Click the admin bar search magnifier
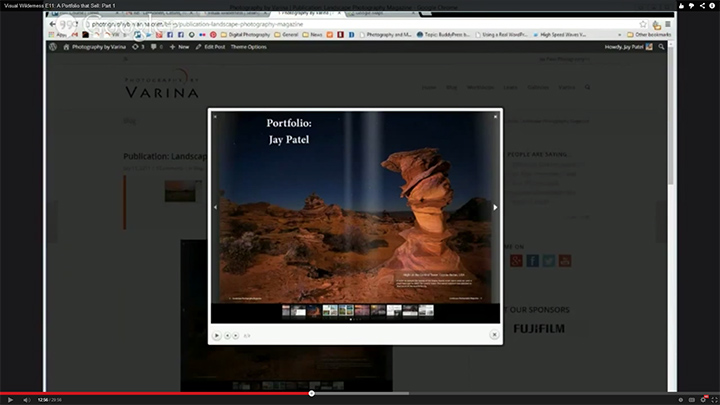 coord(661,47)
